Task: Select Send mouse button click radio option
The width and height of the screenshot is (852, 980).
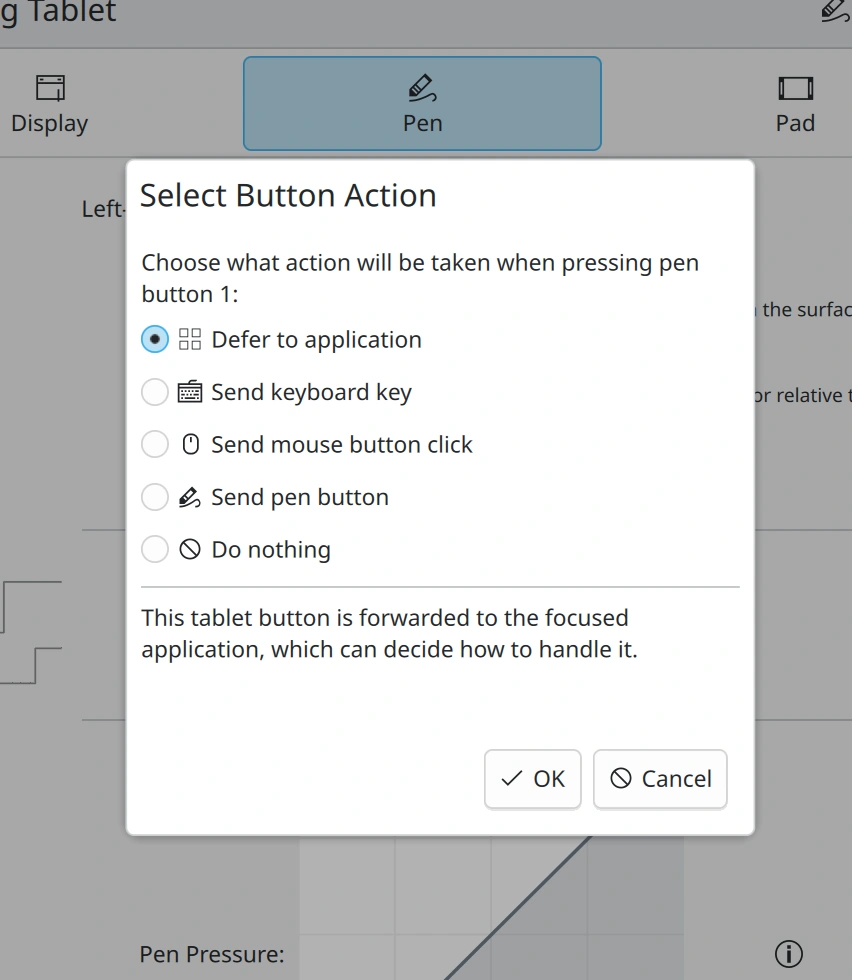Action: click(154, 444)
